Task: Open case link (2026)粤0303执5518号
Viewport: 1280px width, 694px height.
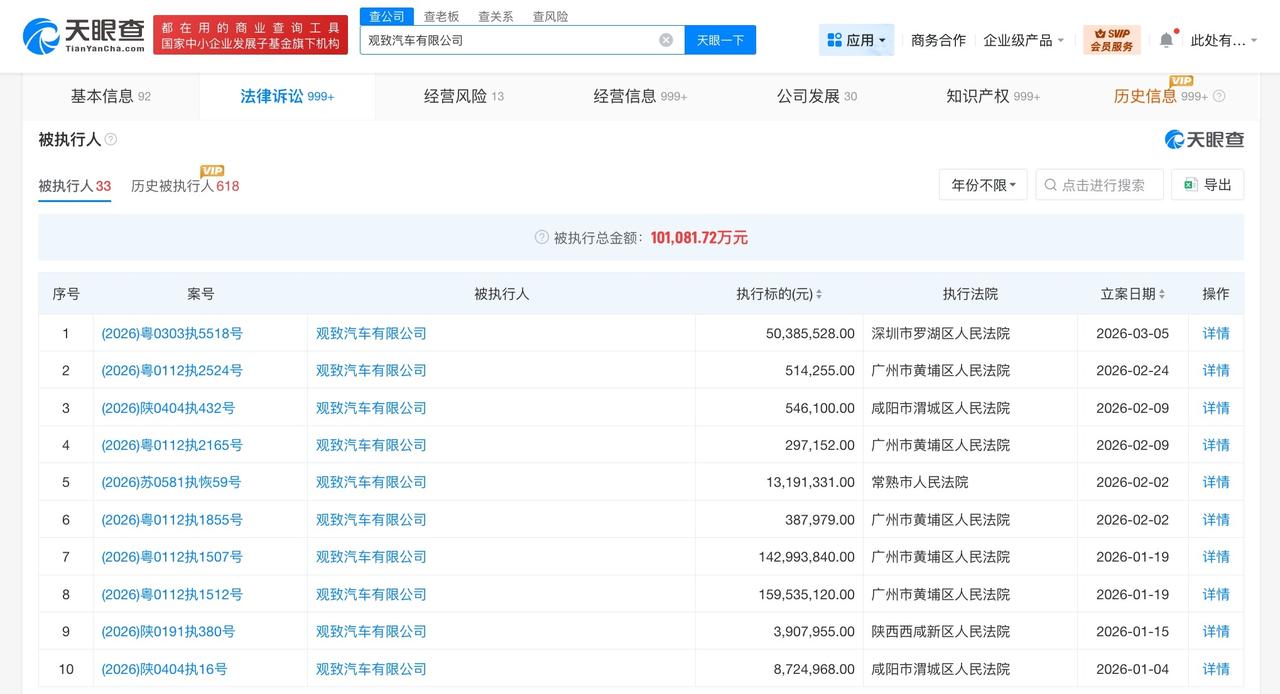Action: (171, 333)
